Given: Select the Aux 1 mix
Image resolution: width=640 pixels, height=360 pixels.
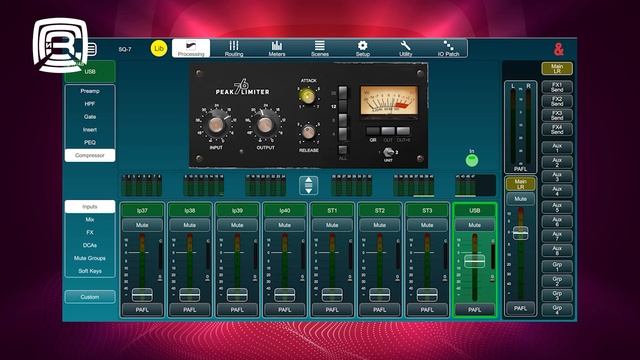Looking at the screenshot, I should [557, 148].
